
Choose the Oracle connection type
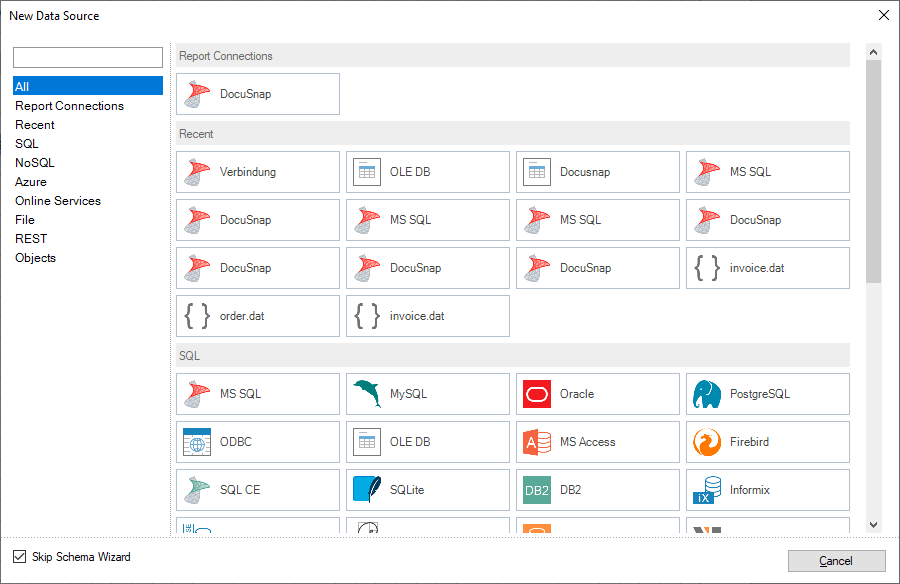coord(598,394)
